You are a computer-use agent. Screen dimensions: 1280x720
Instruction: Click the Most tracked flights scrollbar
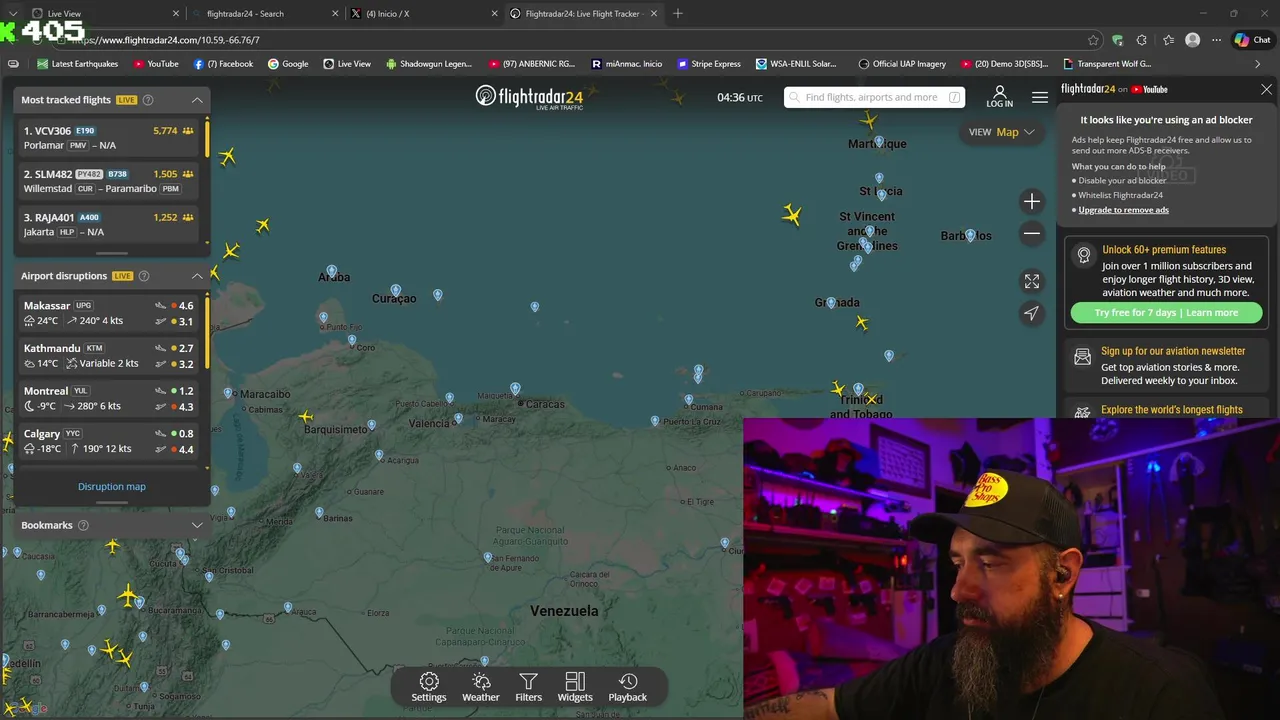pos(208,138)
